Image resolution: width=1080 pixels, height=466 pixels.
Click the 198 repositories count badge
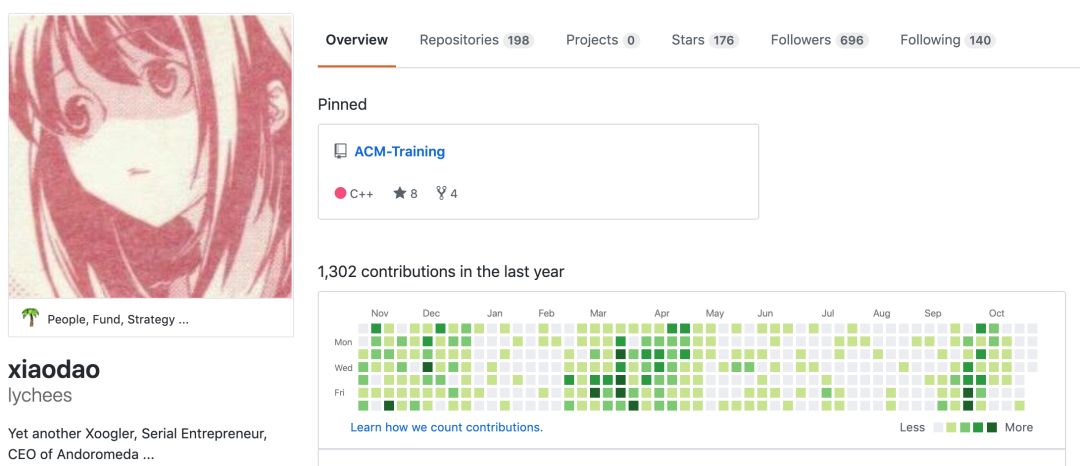518,41
